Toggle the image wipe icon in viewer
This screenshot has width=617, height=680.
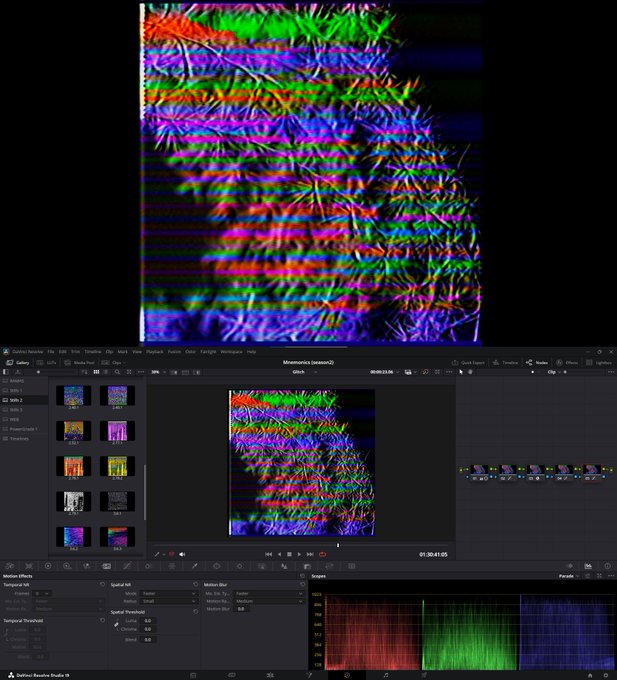click(174, 372)
